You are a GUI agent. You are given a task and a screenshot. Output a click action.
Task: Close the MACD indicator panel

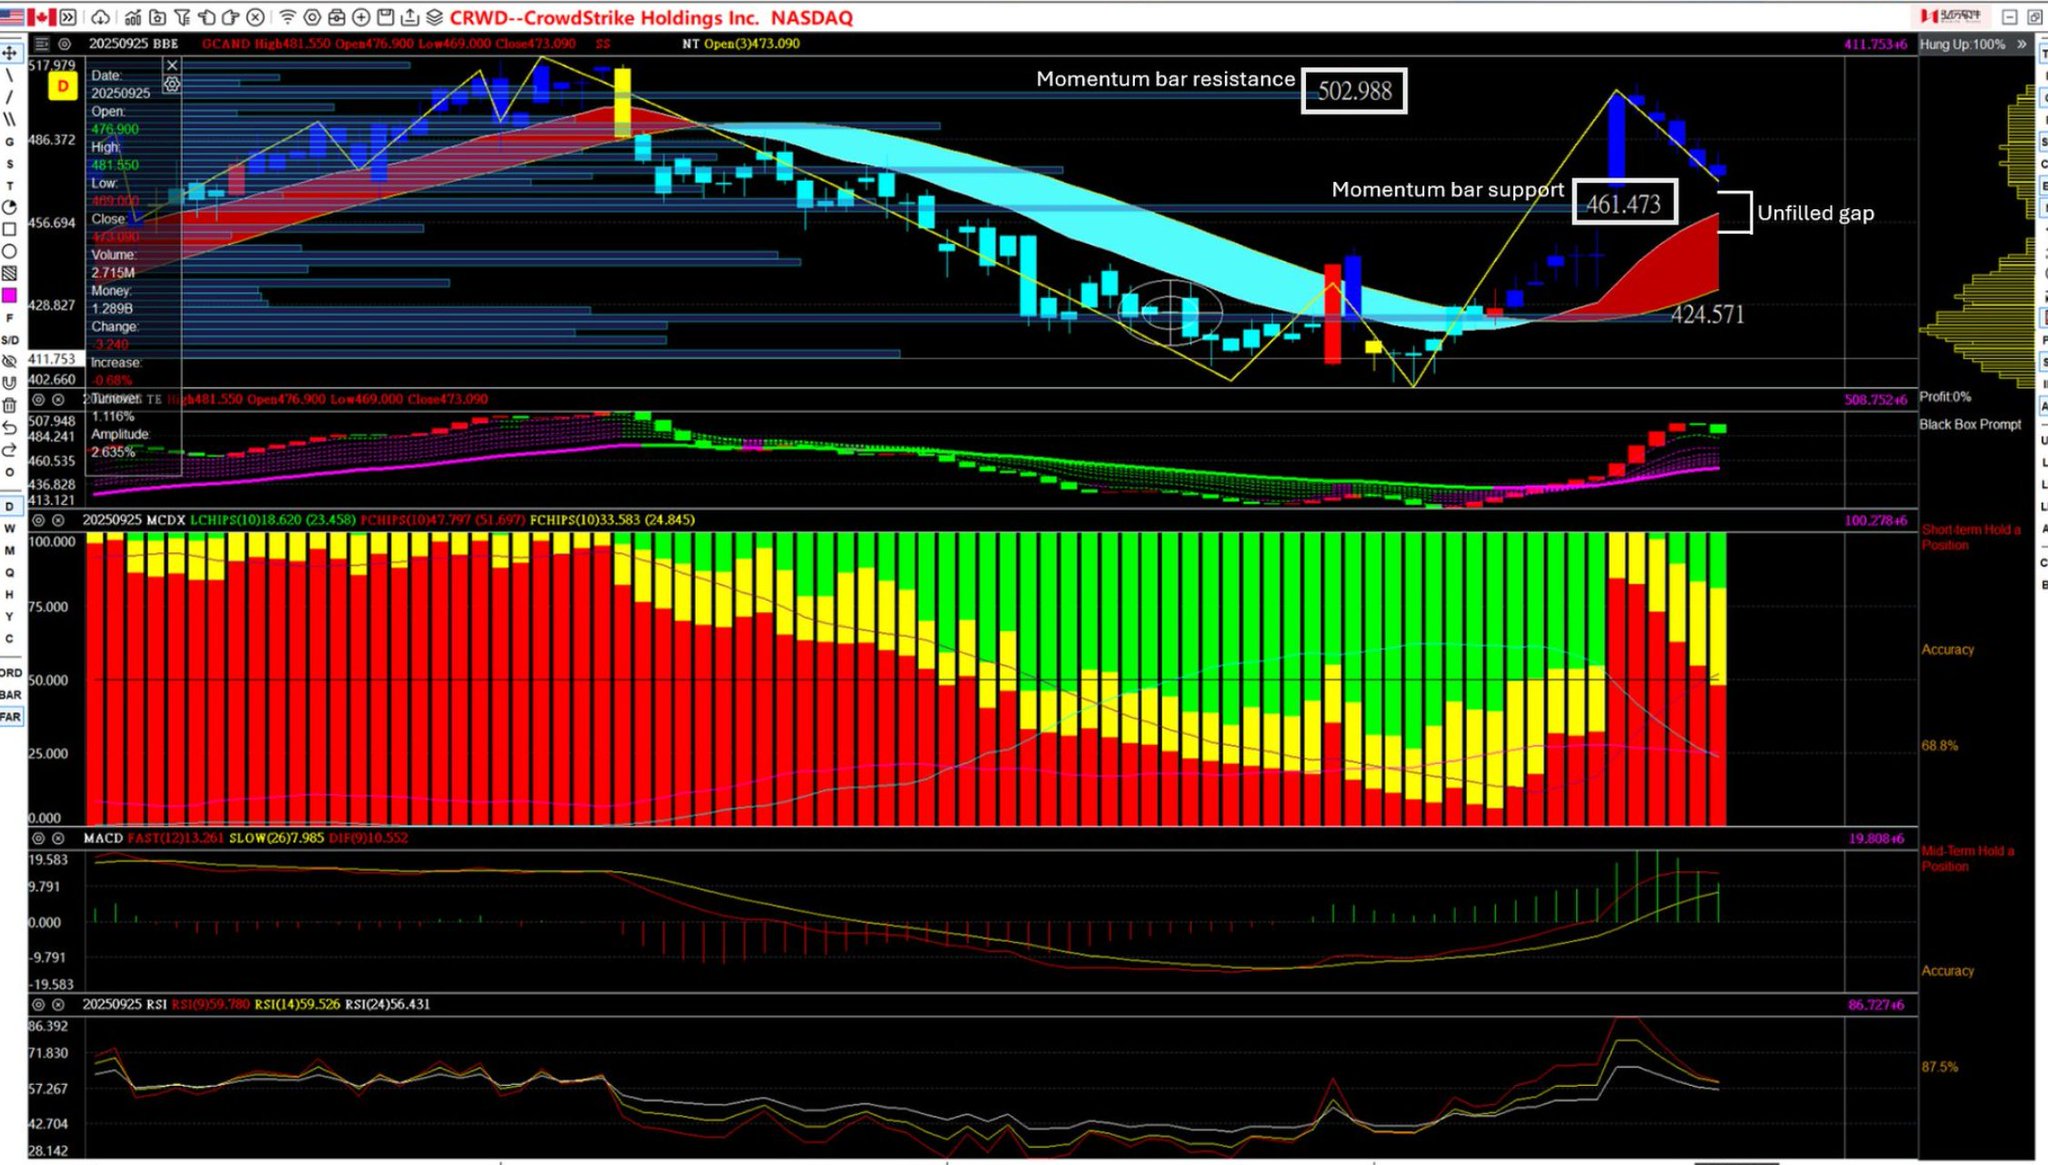[x=58, y=838]
